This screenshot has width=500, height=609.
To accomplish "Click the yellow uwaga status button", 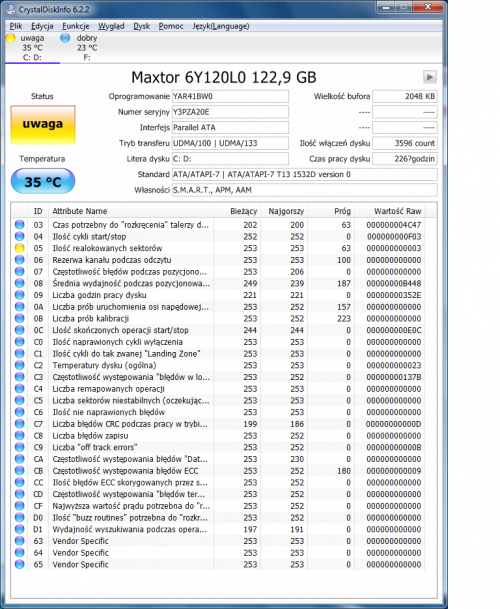I will [x=43, y=125].
